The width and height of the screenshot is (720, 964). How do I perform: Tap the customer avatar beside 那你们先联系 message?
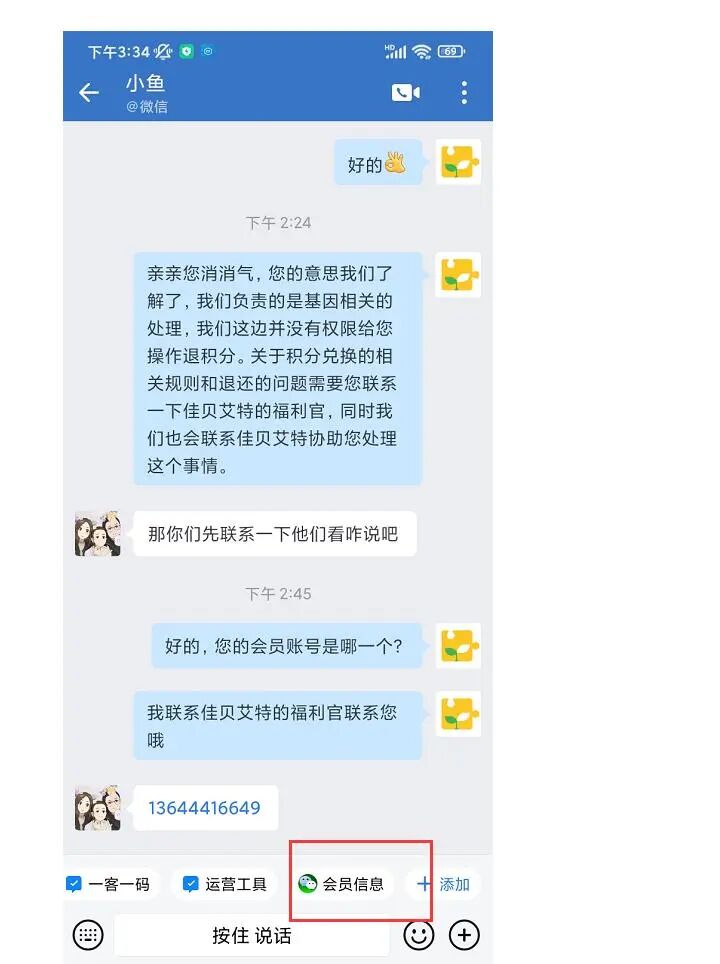coord(97,534)
